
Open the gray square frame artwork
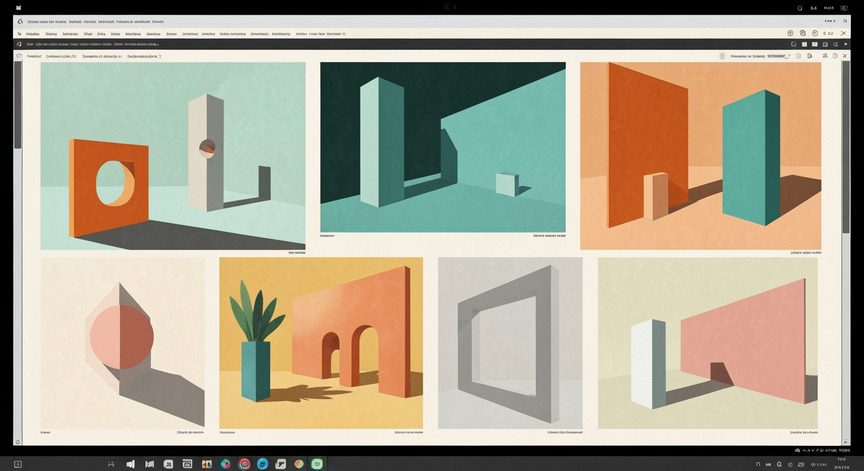click(510, 343)
